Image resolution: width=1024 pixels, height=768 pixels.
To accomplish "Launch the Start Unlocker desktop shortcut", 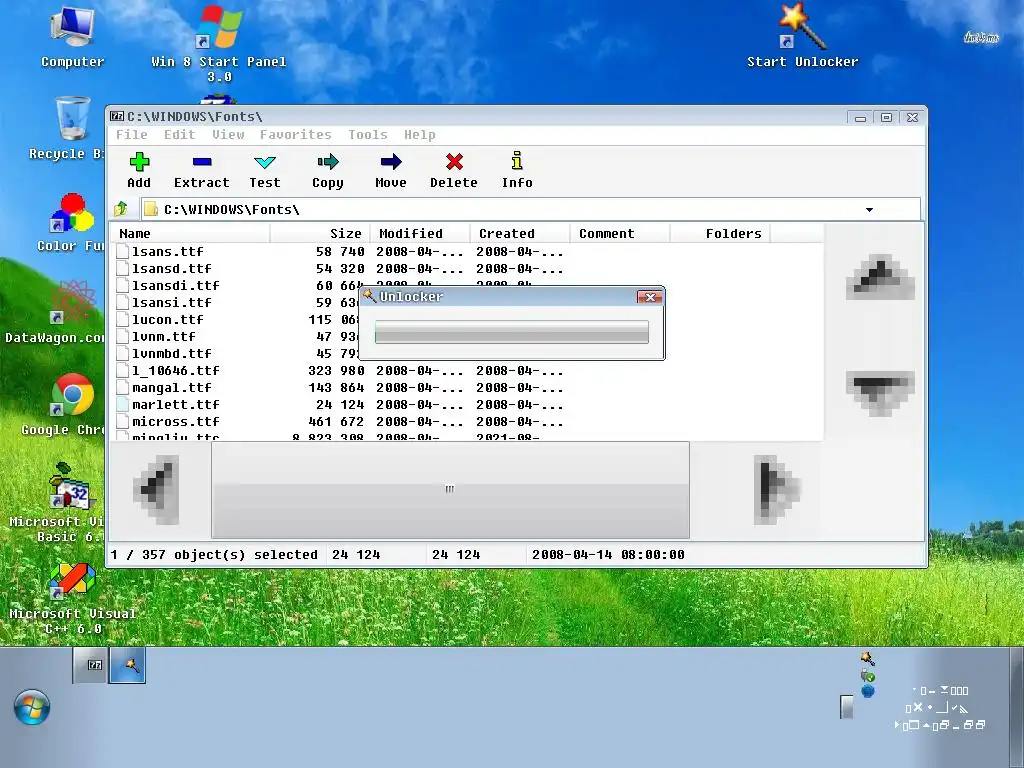I will tap(803, 36).
